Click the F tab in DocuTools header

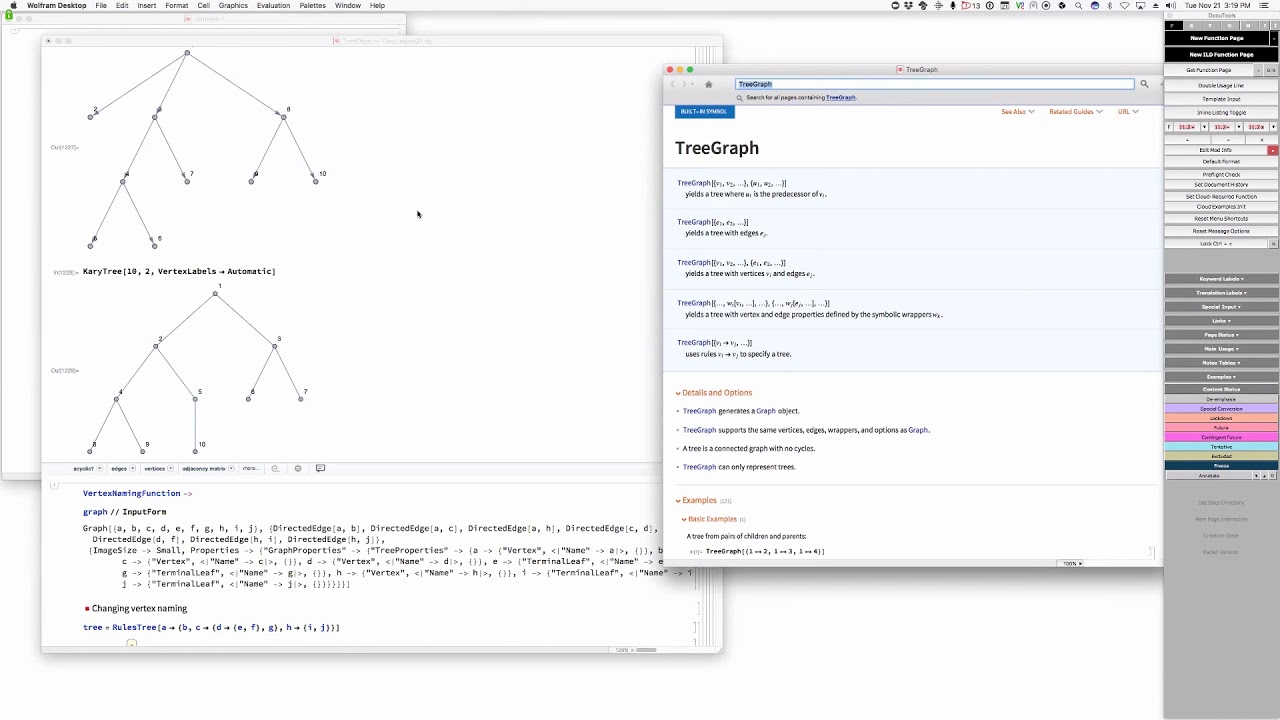[1173, 26]
